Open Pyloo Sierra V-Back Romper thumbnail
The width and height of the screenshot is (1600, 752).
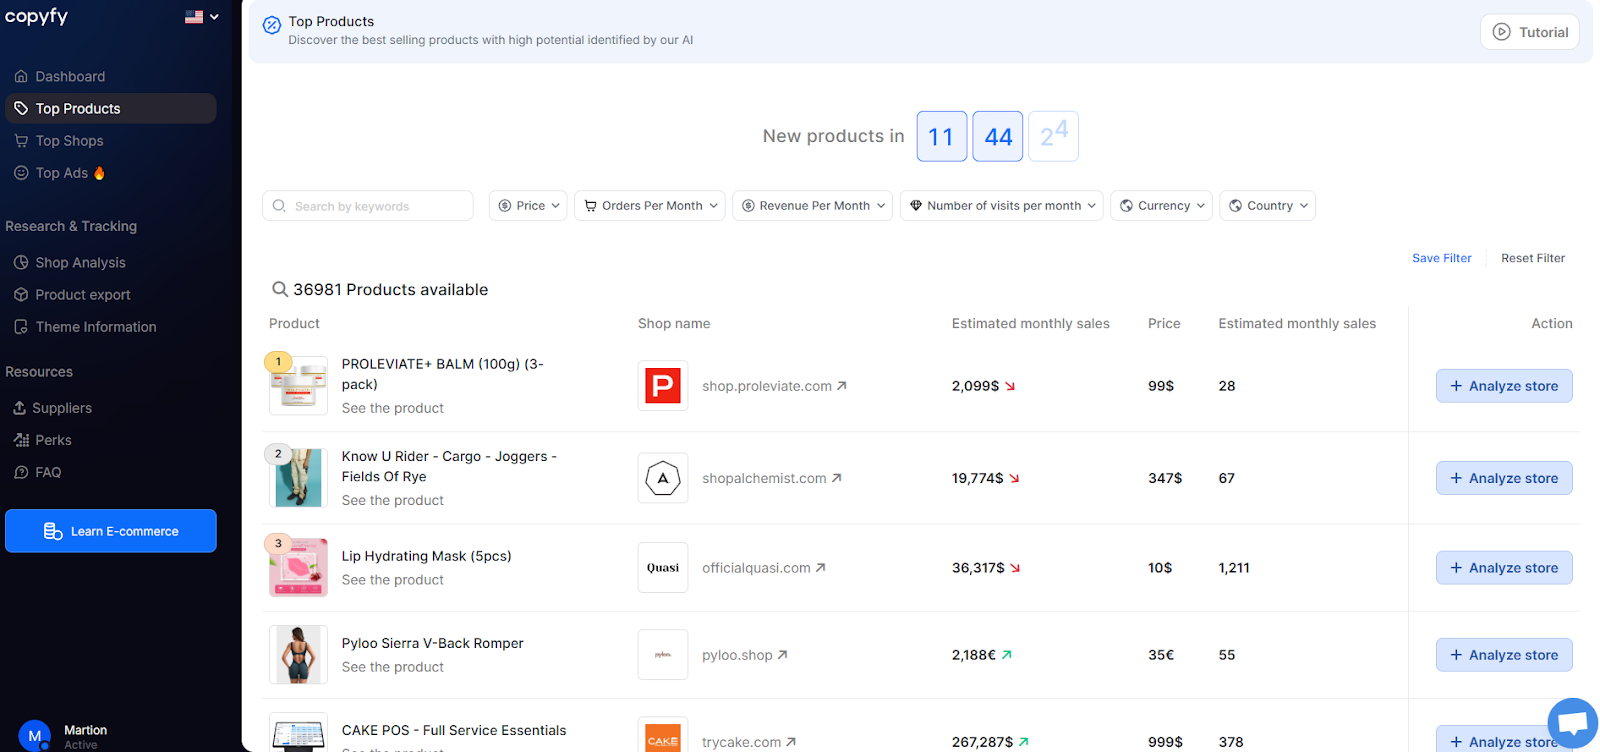[x=299, y=654]
